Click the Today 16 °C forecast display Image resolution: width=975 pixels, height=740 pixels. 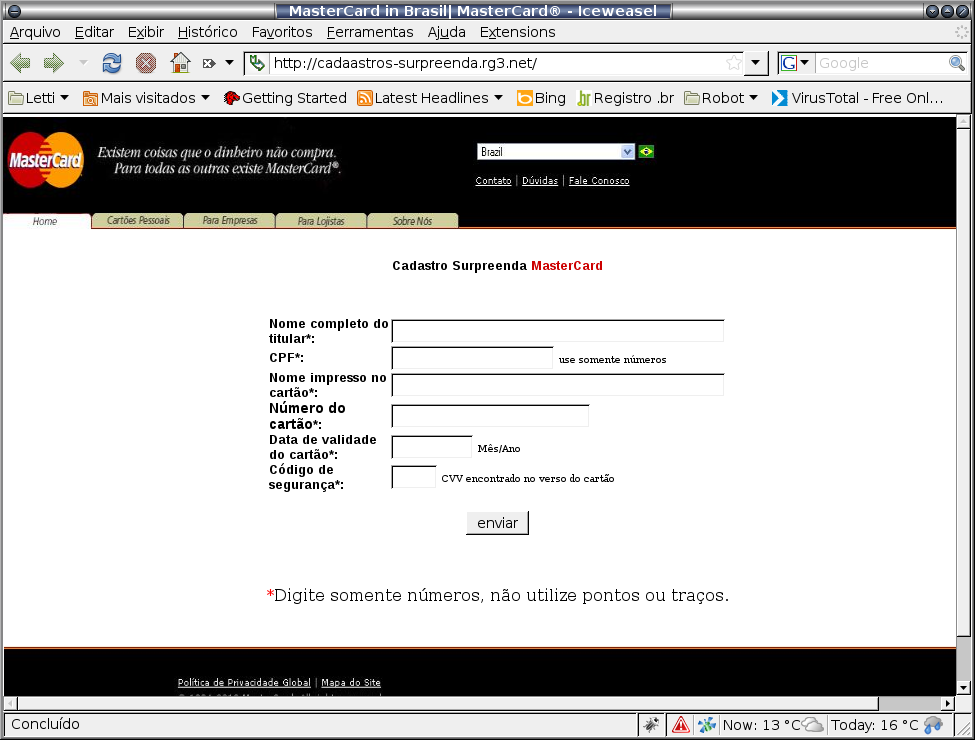pyautogui.click(x=887, y=724)
